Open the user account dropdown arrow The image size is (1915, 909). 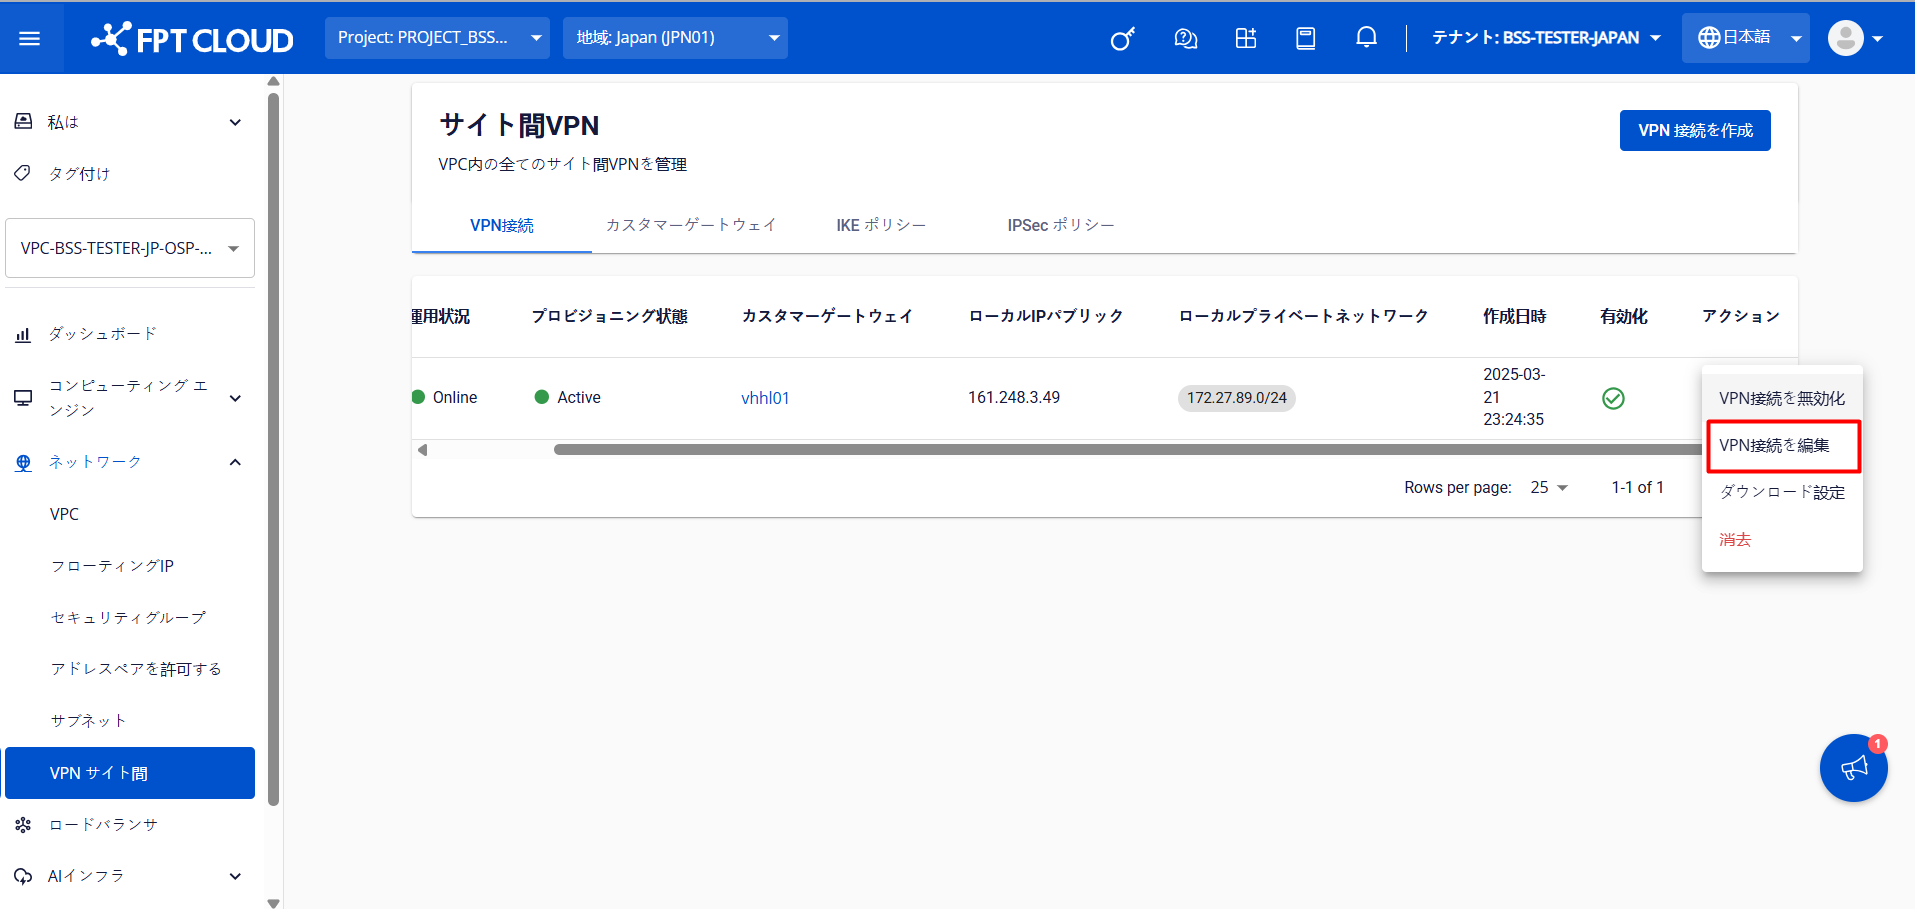[1877, 39]
